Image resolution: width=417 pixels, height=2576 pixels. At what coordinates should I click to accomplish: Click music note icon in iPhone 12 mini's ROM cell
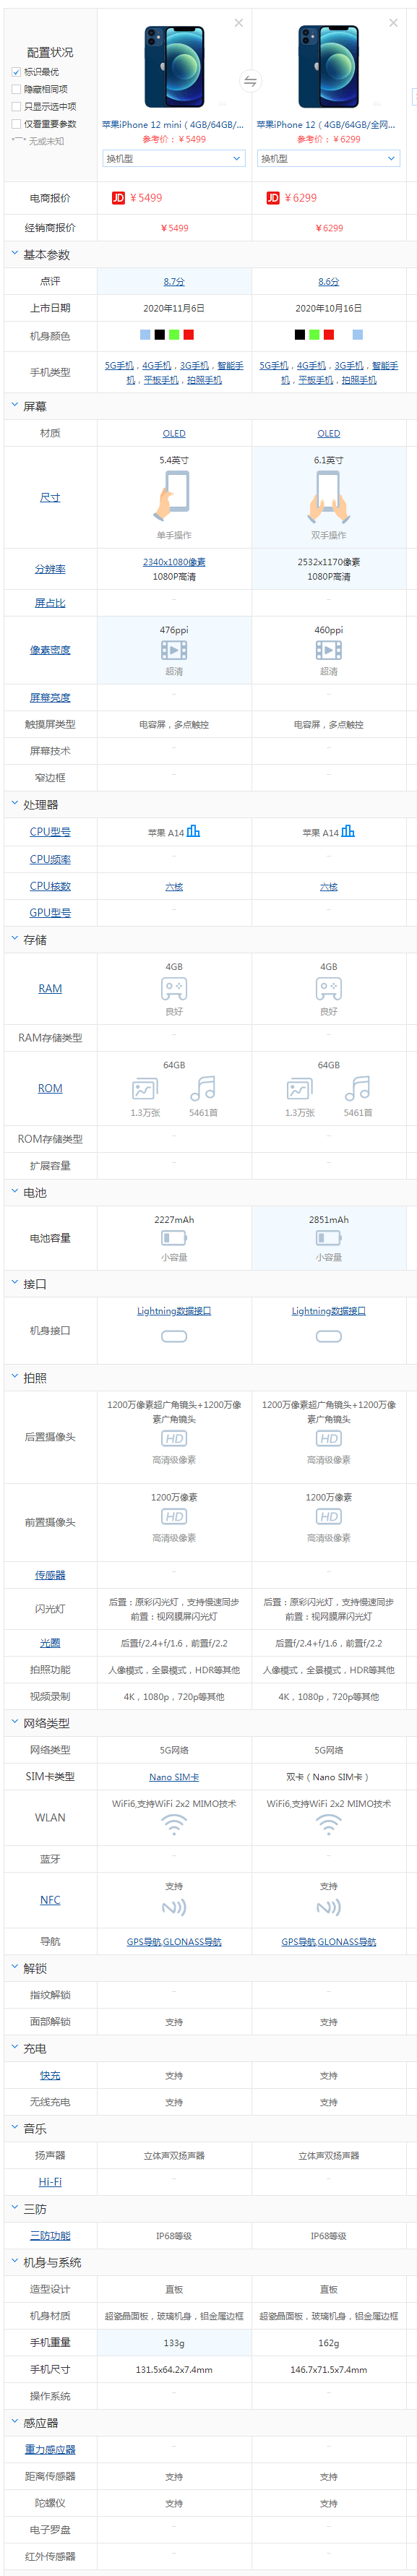tap(203, 1088)
